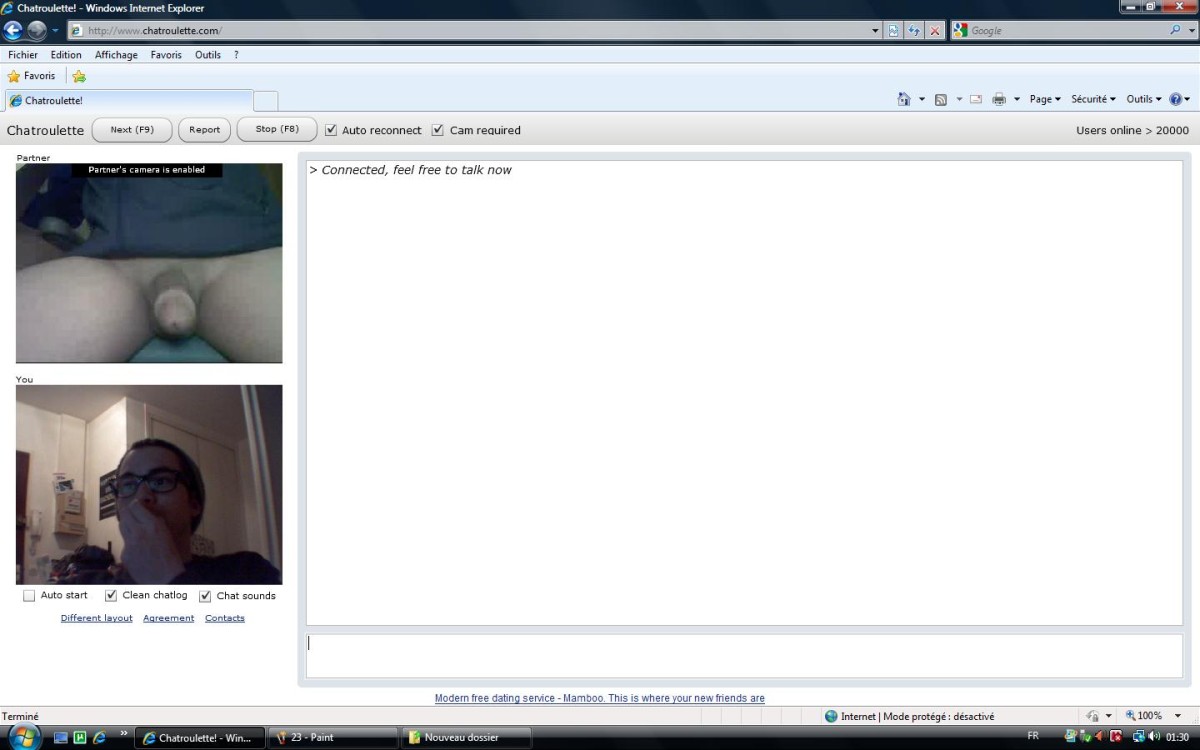Click the Terminé status bar text

point(20,716)
